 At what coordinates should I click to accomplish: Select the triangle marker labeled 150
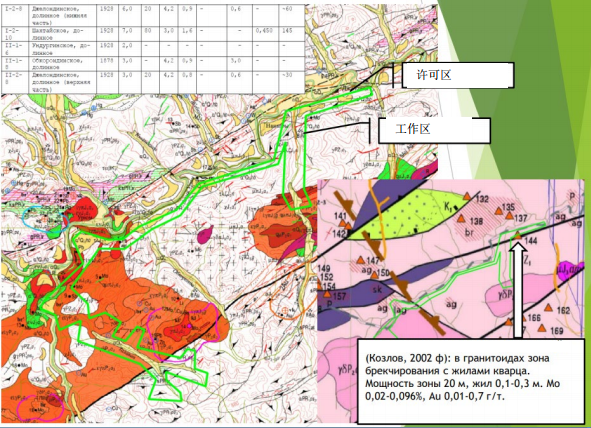(x=374, y=275)
